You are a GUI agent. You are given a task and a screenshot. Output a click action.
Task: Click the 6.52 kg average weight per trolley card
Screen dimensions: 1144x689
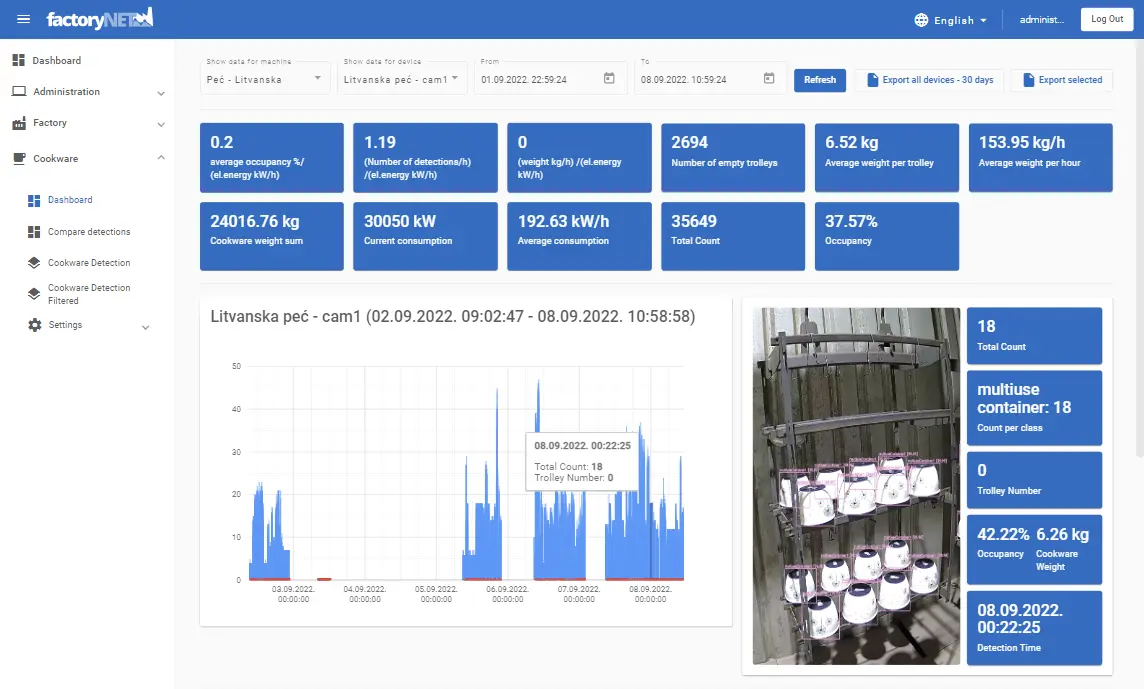click(886, 158)
